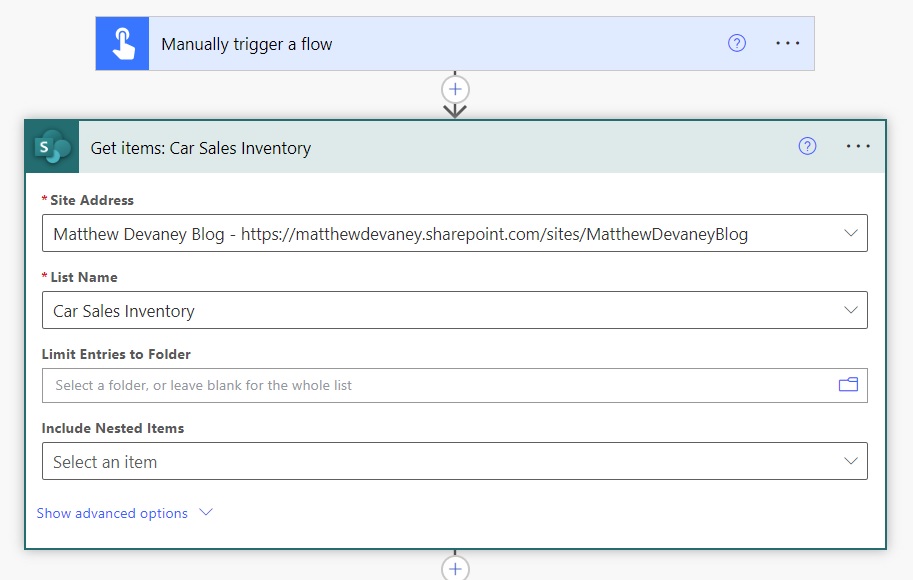Open the Get items action ellipsis menu
The height and width of the screenshot is (580, 913).
tap(858, 146)
